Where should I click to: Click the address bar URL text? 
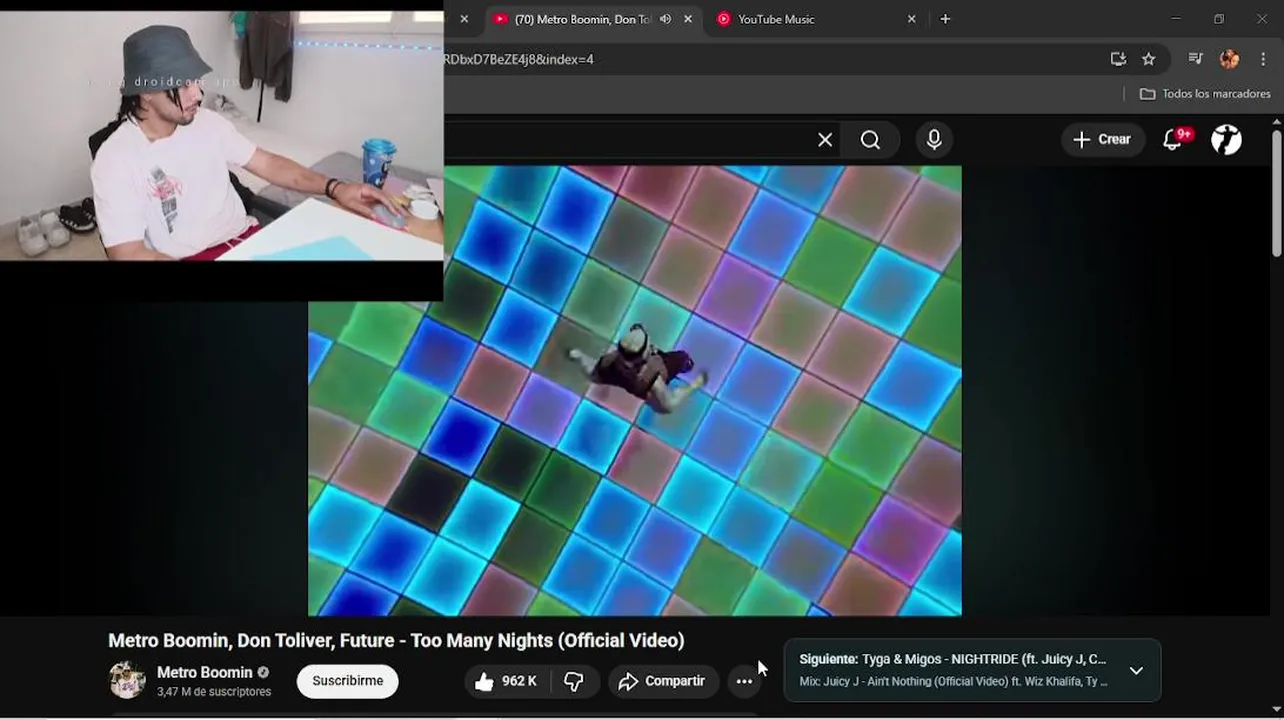[519, 59]
